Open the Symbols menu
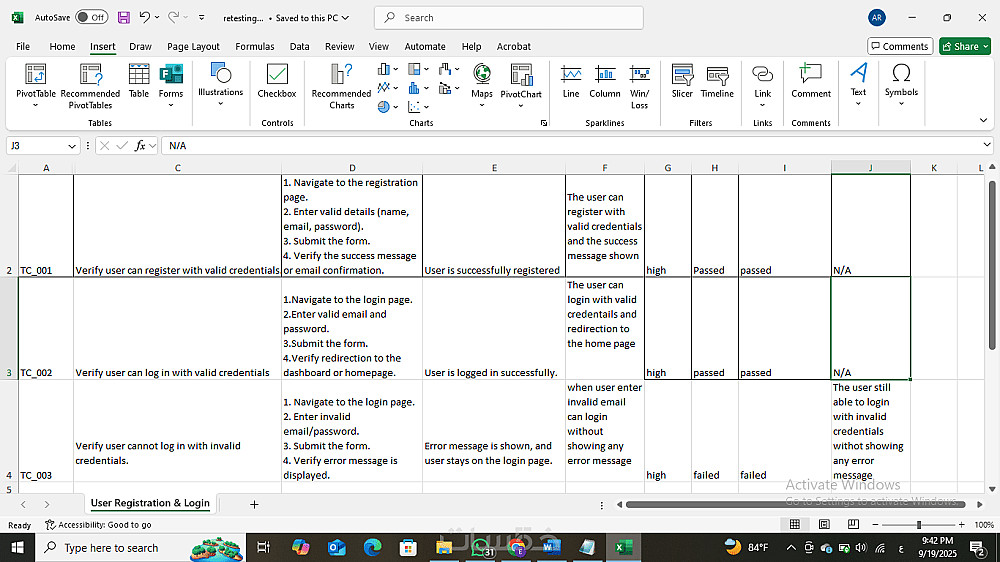Screen dimensions: 1000x562 pyautogui.click(x=901, y=84)
